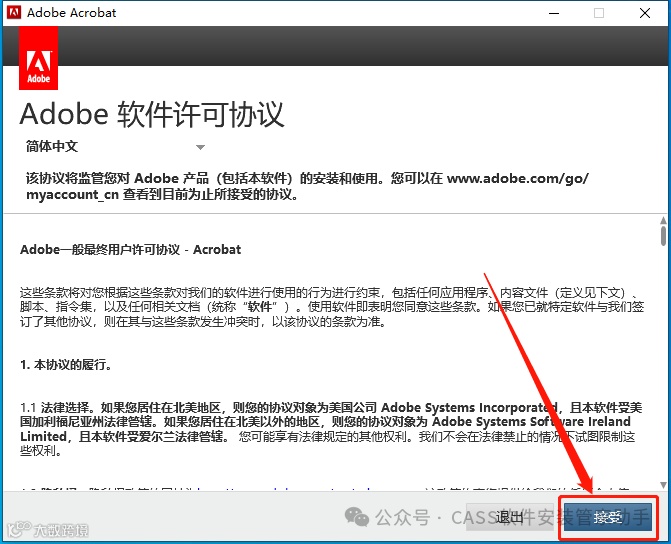Close the Adobe Acrobat window
671x544 pixels.
coord(645,13)
